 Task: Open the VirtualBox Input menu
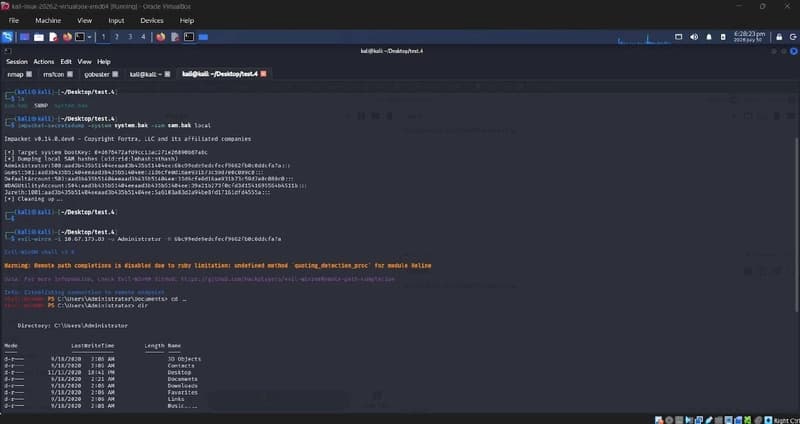point(116,20)
